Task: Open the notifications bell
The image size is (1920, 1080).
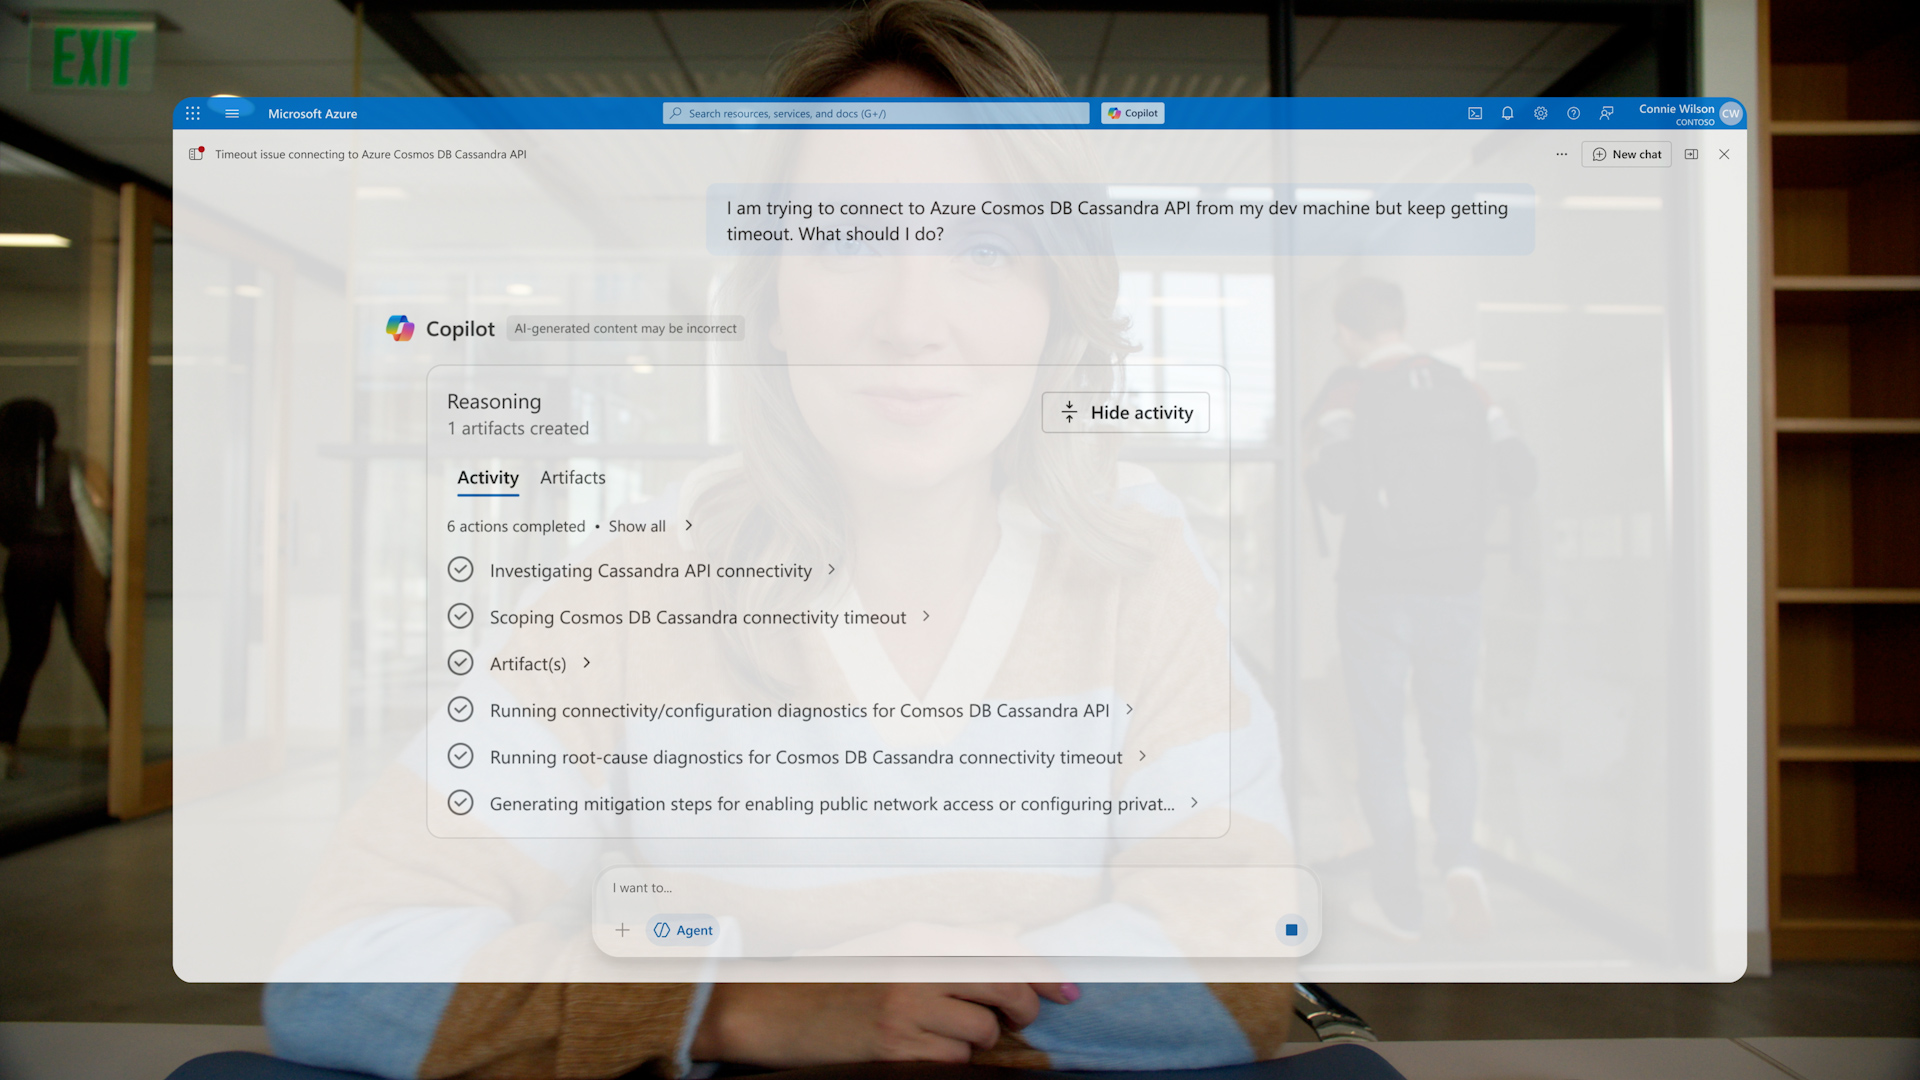Action: [1507, 114]
